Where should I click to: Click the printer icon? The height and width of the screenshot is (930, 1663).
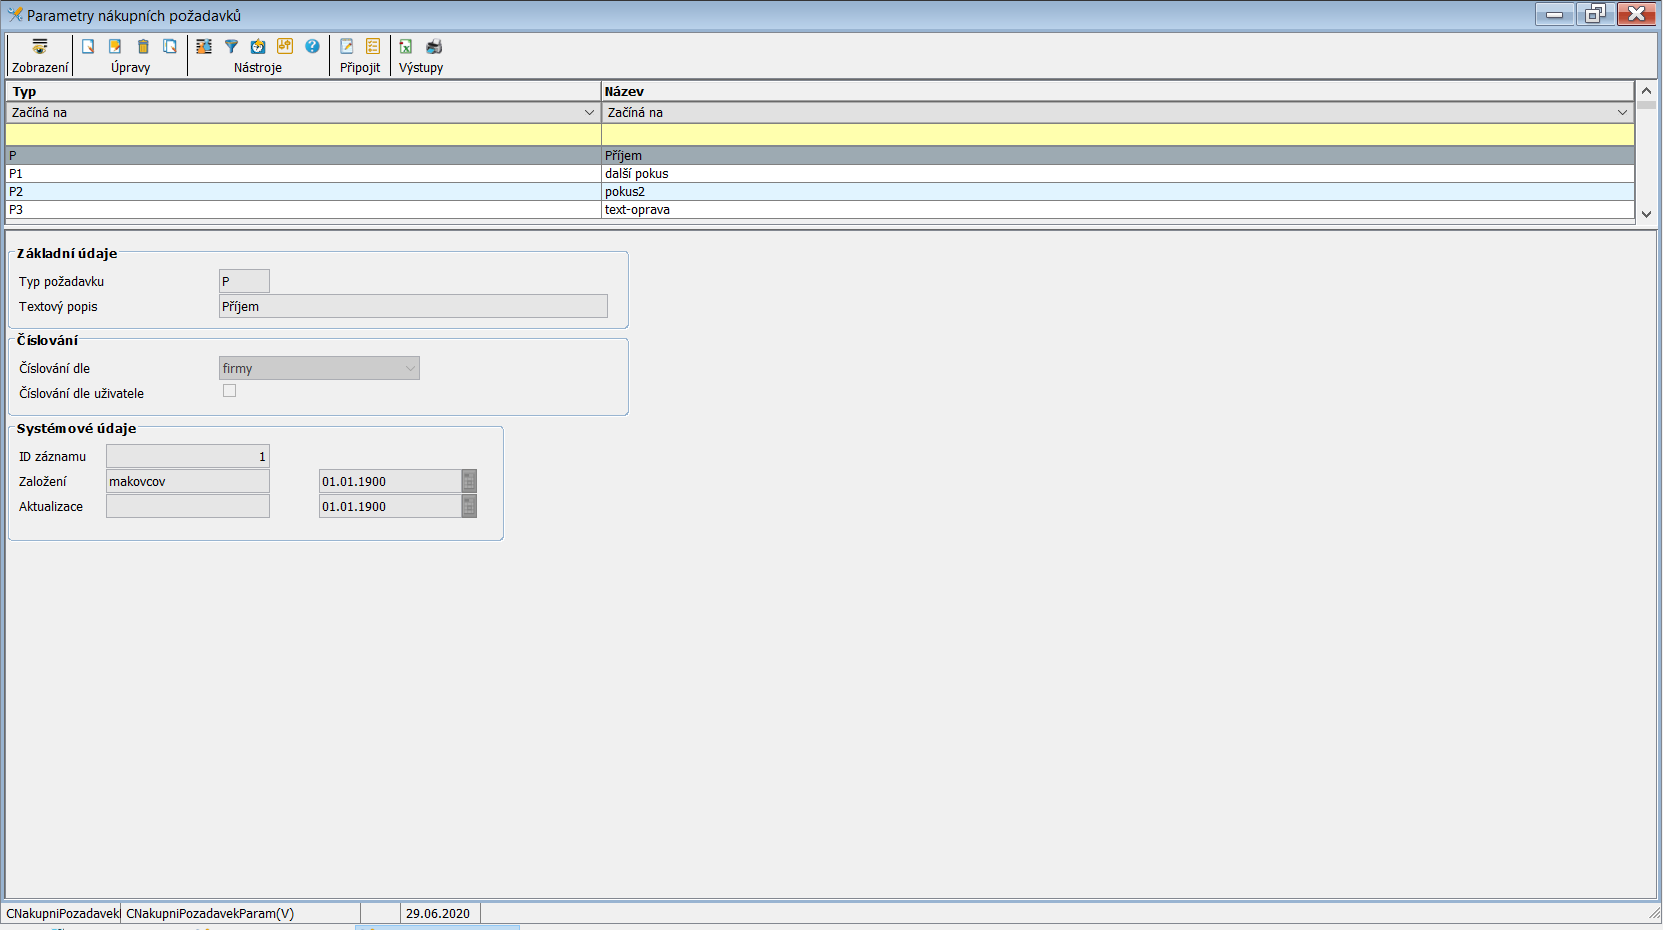(x=434, y=47)
